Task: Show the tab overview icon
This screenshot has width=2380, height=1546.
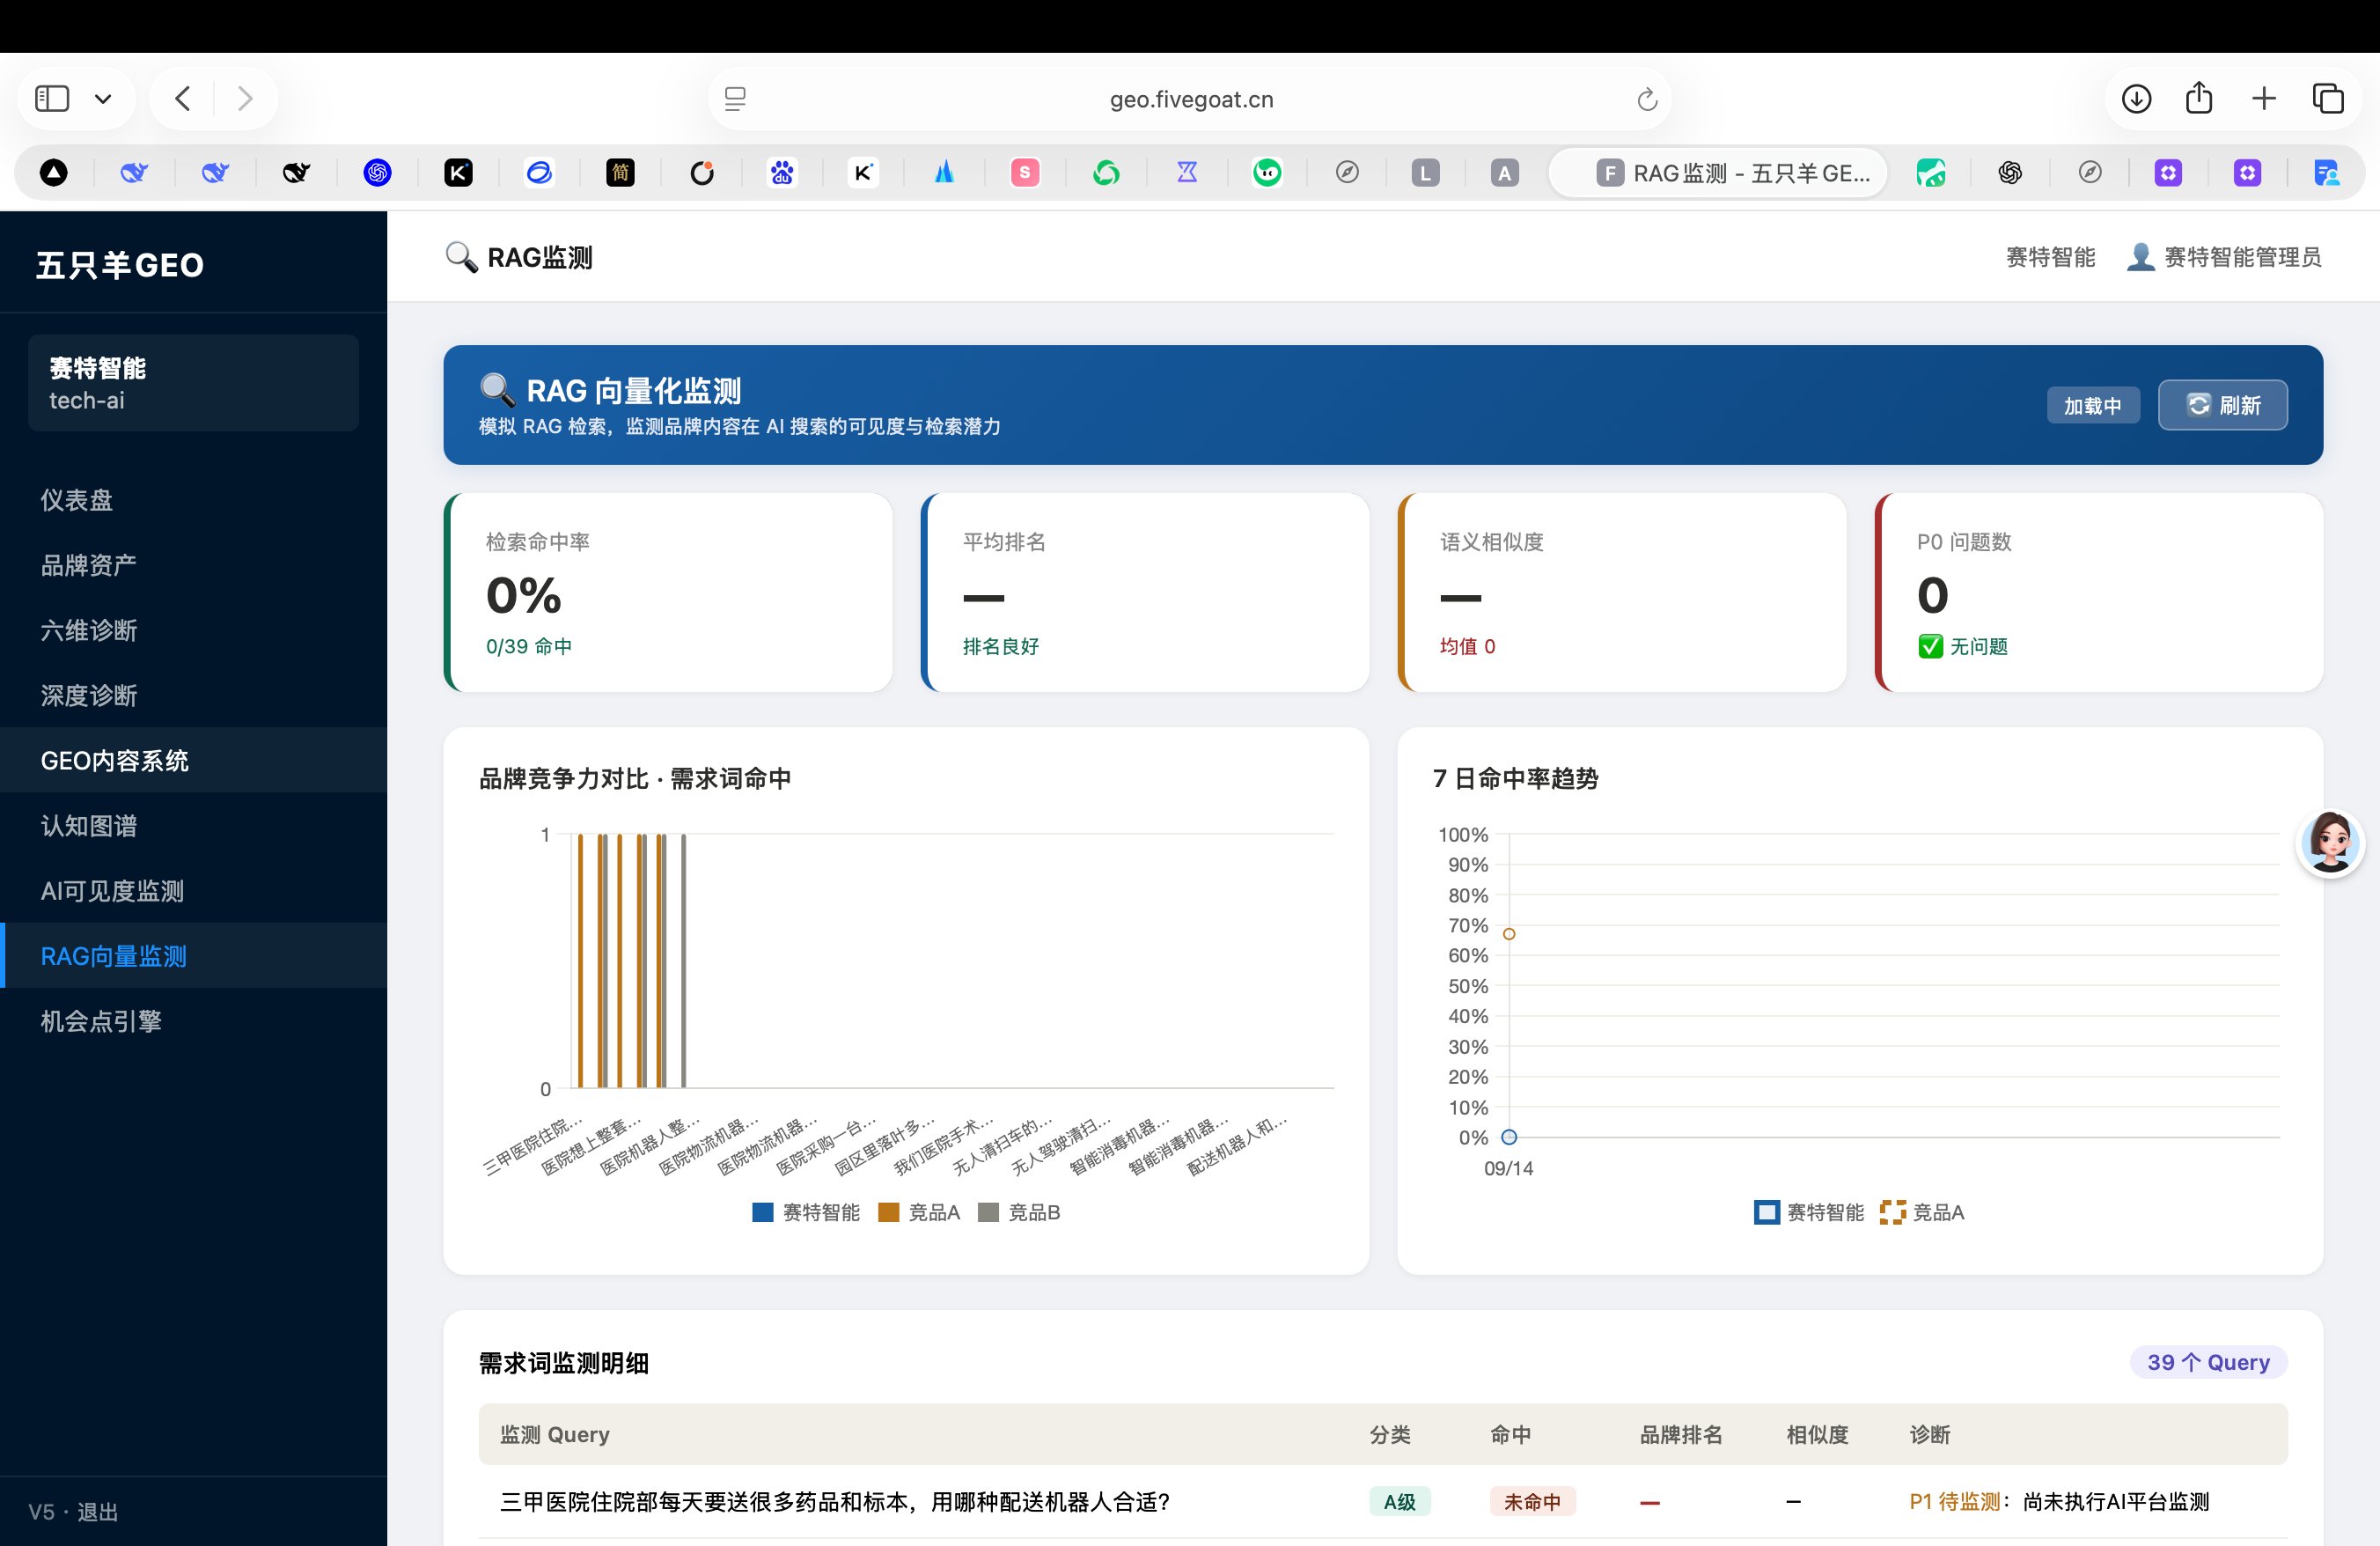Action: 2328,98
